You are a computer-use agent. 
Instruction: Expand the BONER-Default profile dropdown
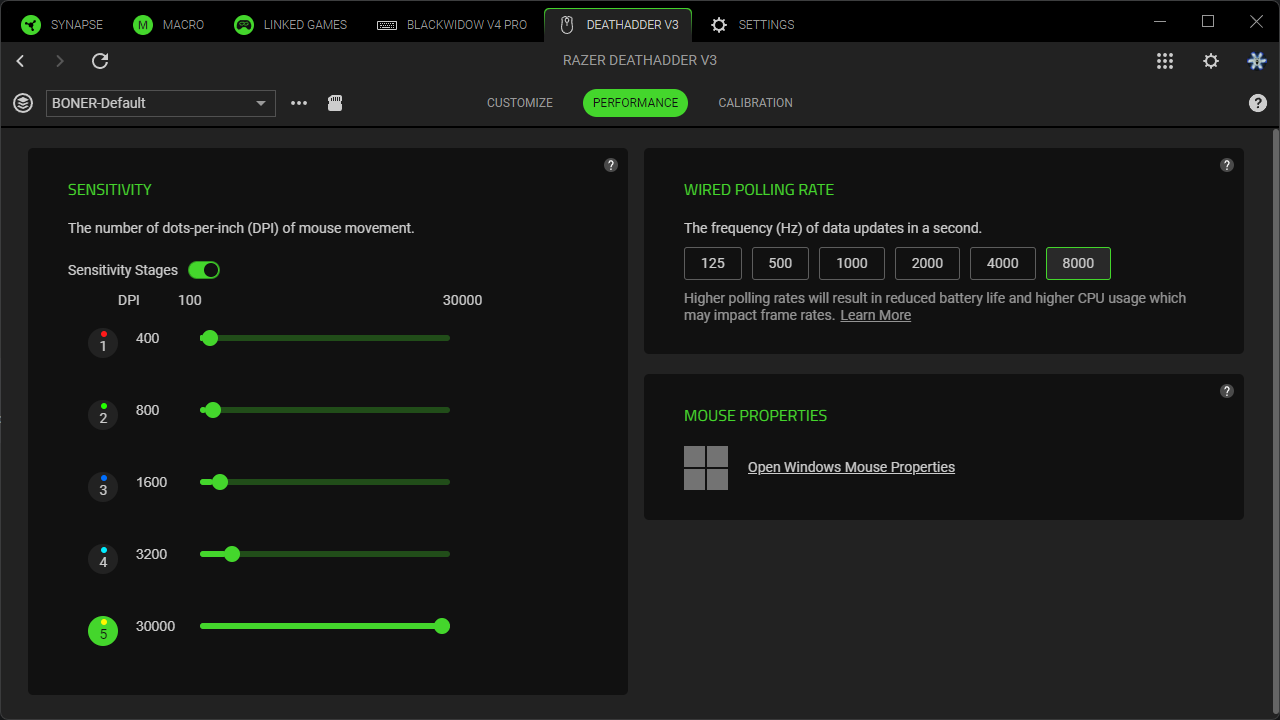pyautogui.click(x=161, y=103)
